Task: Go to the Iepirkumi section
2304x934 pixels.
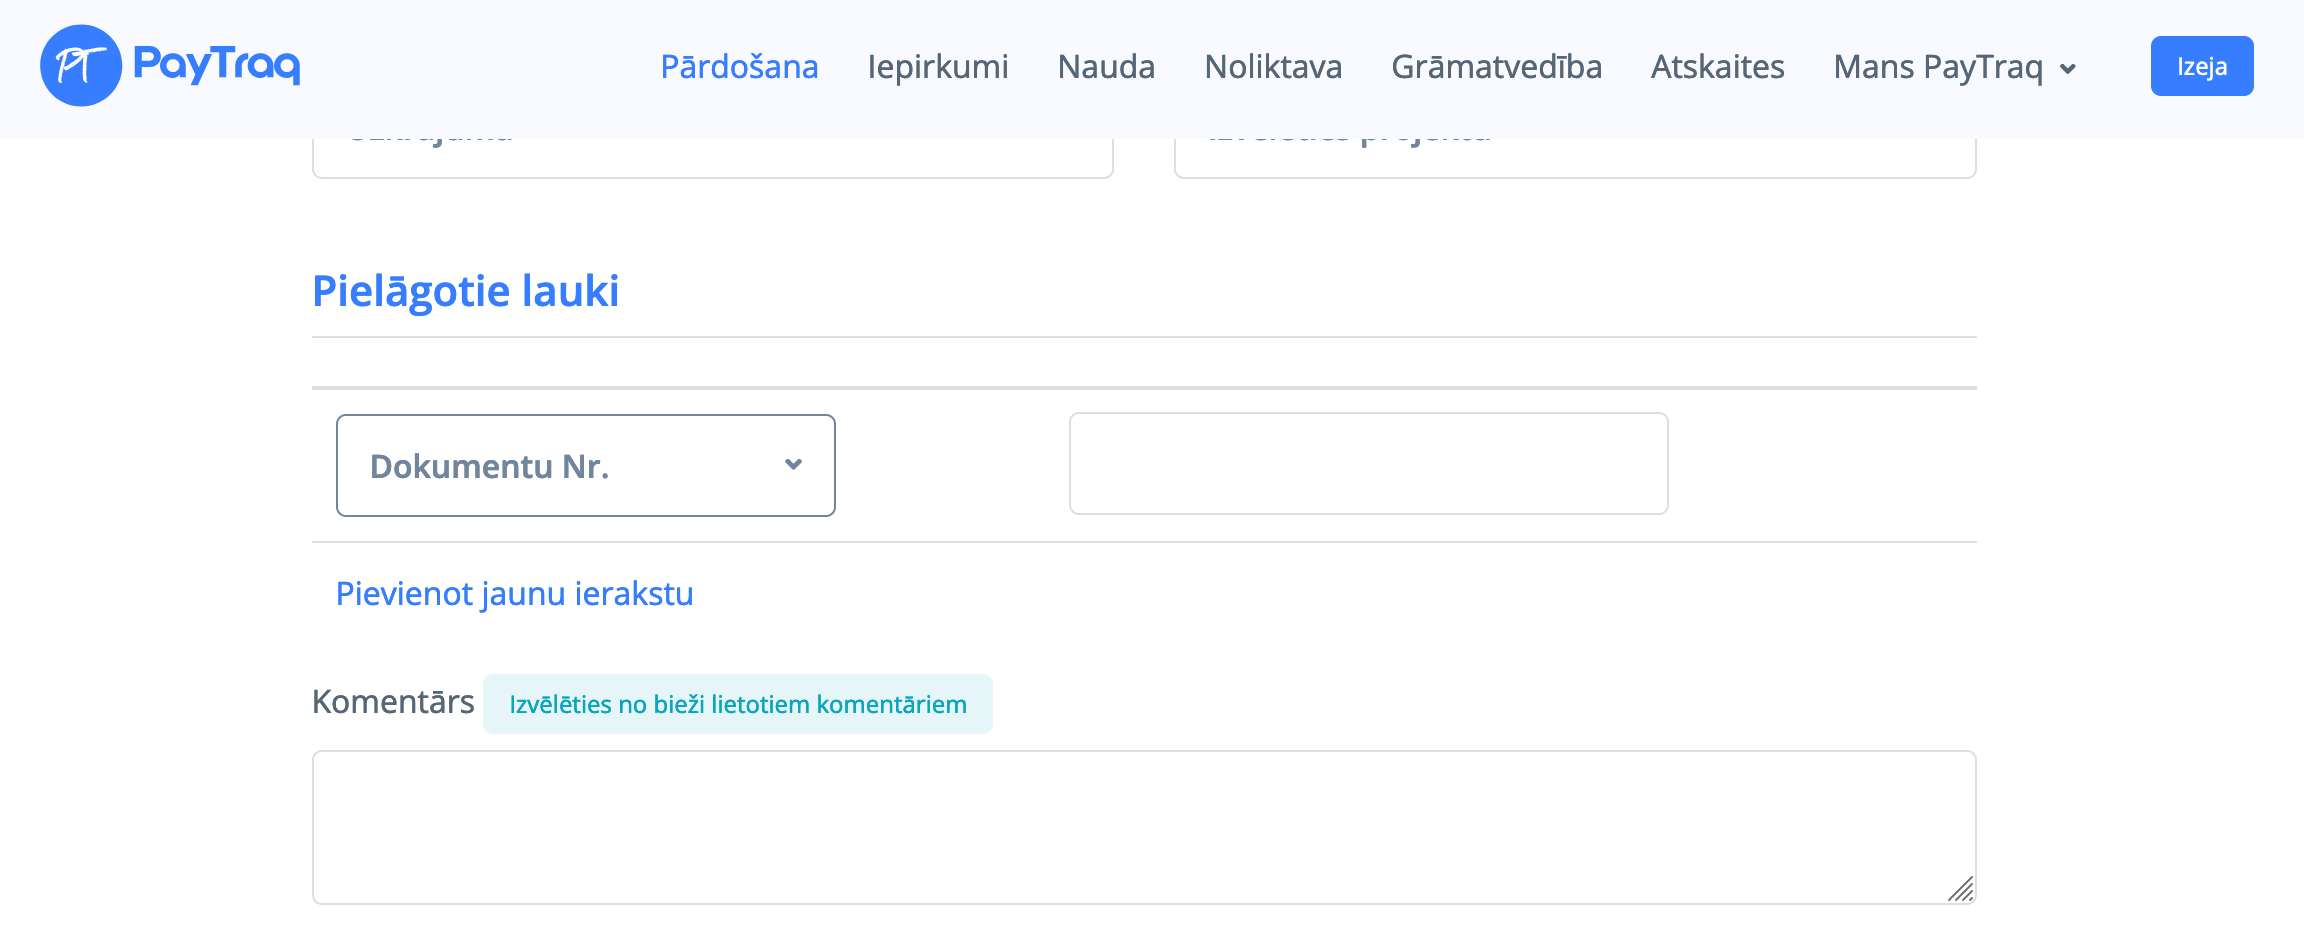Action: (937, 67)
